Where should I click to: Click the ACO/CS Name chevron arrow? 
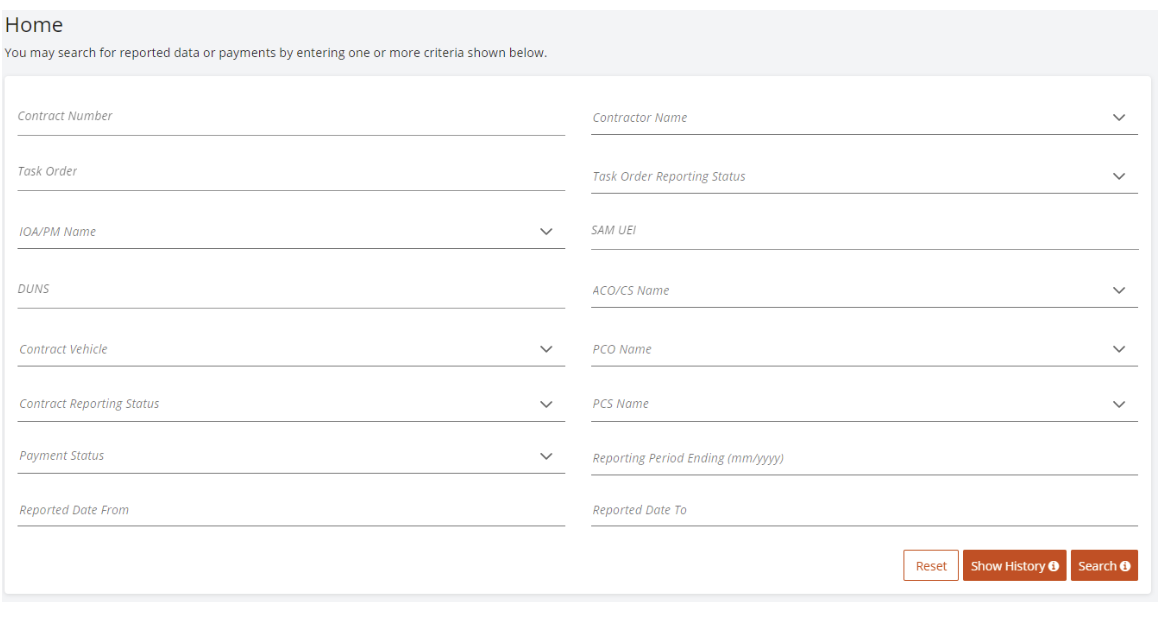(x=1119, y=291)
